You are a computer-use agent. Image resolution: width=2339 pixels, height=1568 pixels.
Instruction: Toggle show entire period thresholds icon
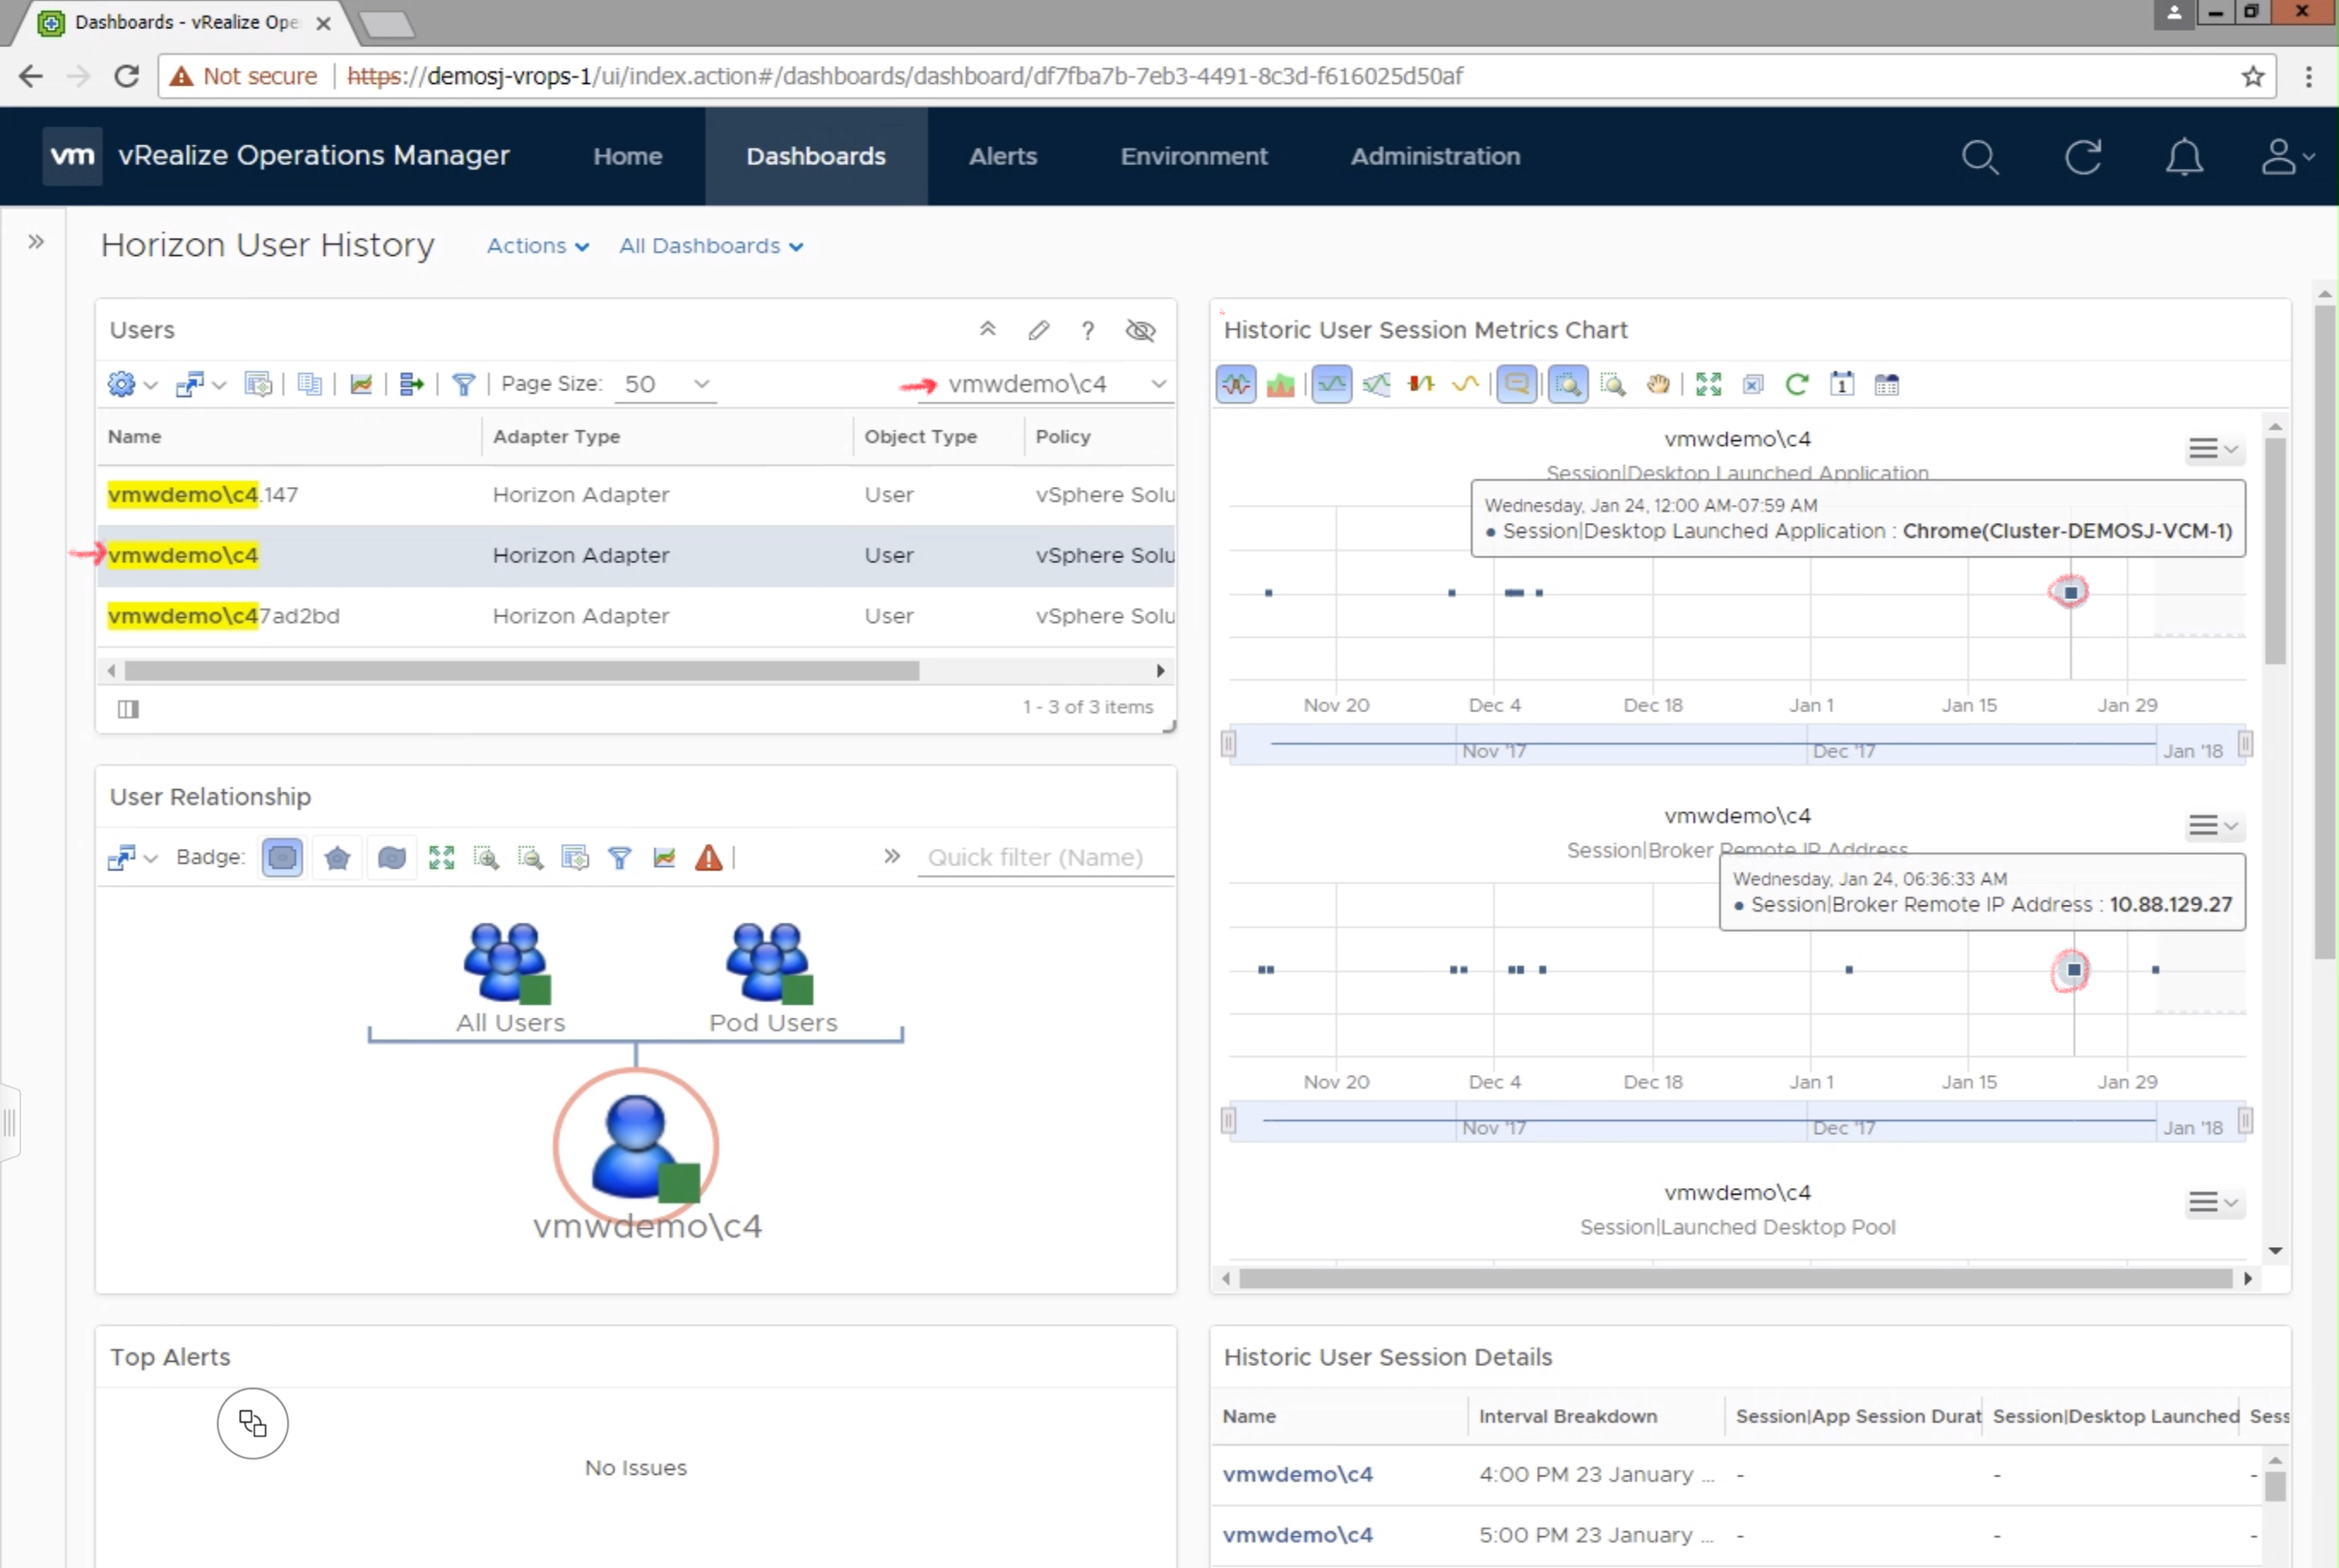(x=1377, y=385)
